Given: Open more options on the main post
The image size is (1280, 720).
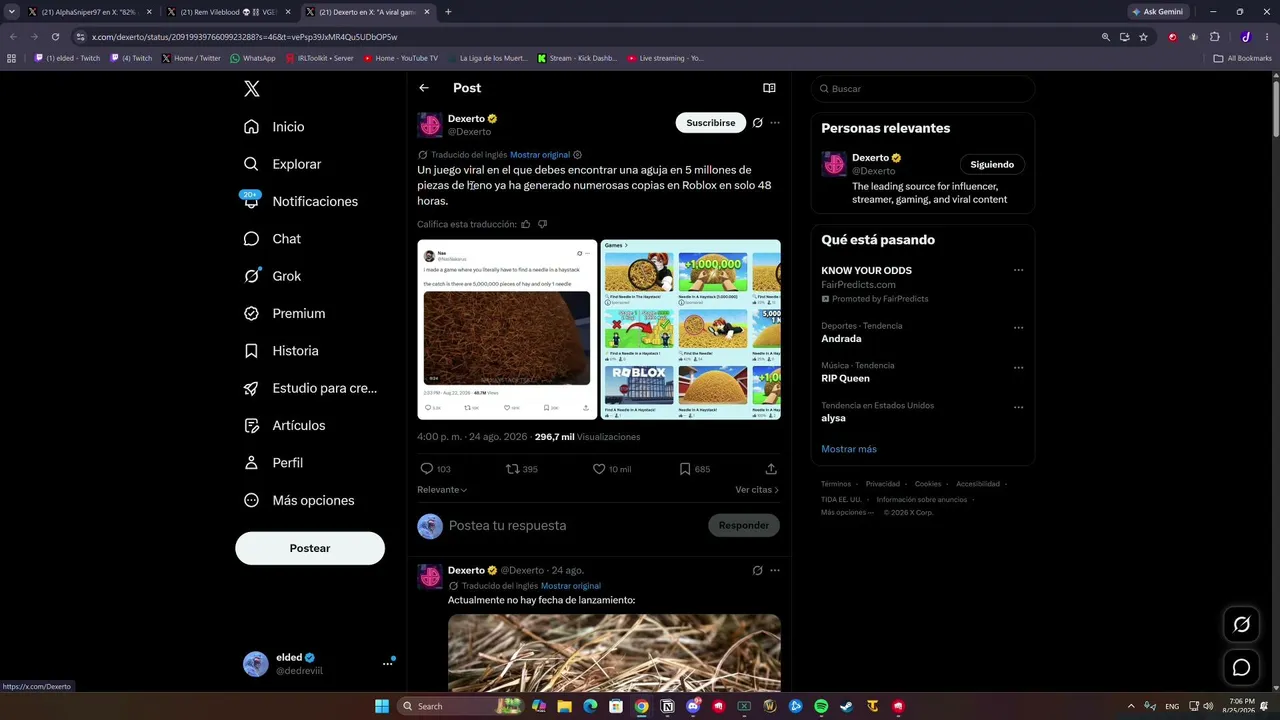Looking at the screenshot, I should coord(775,123).
